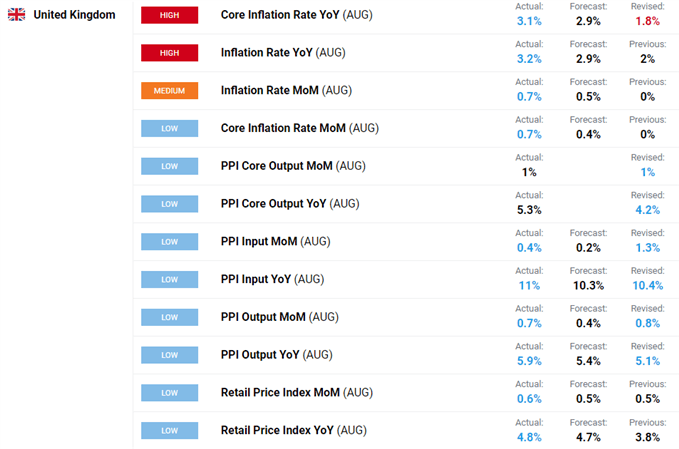Viewport: 679px width, 449px height.
Task: Click the 5.9% actual PPI Output YoY value
Action: pyautogui.click(x=529, y=361)
